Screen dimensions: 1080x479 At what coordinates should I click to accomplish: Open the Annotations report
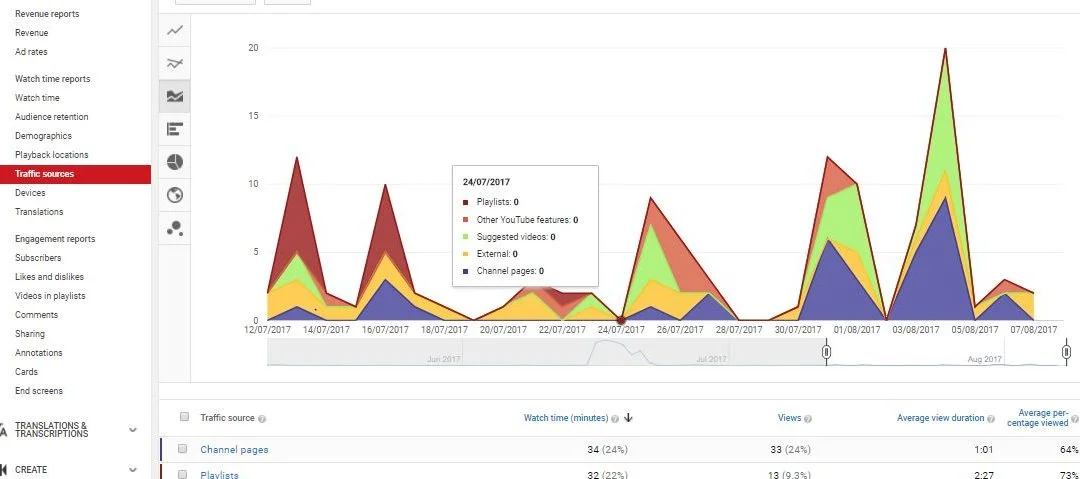(39, 353)
